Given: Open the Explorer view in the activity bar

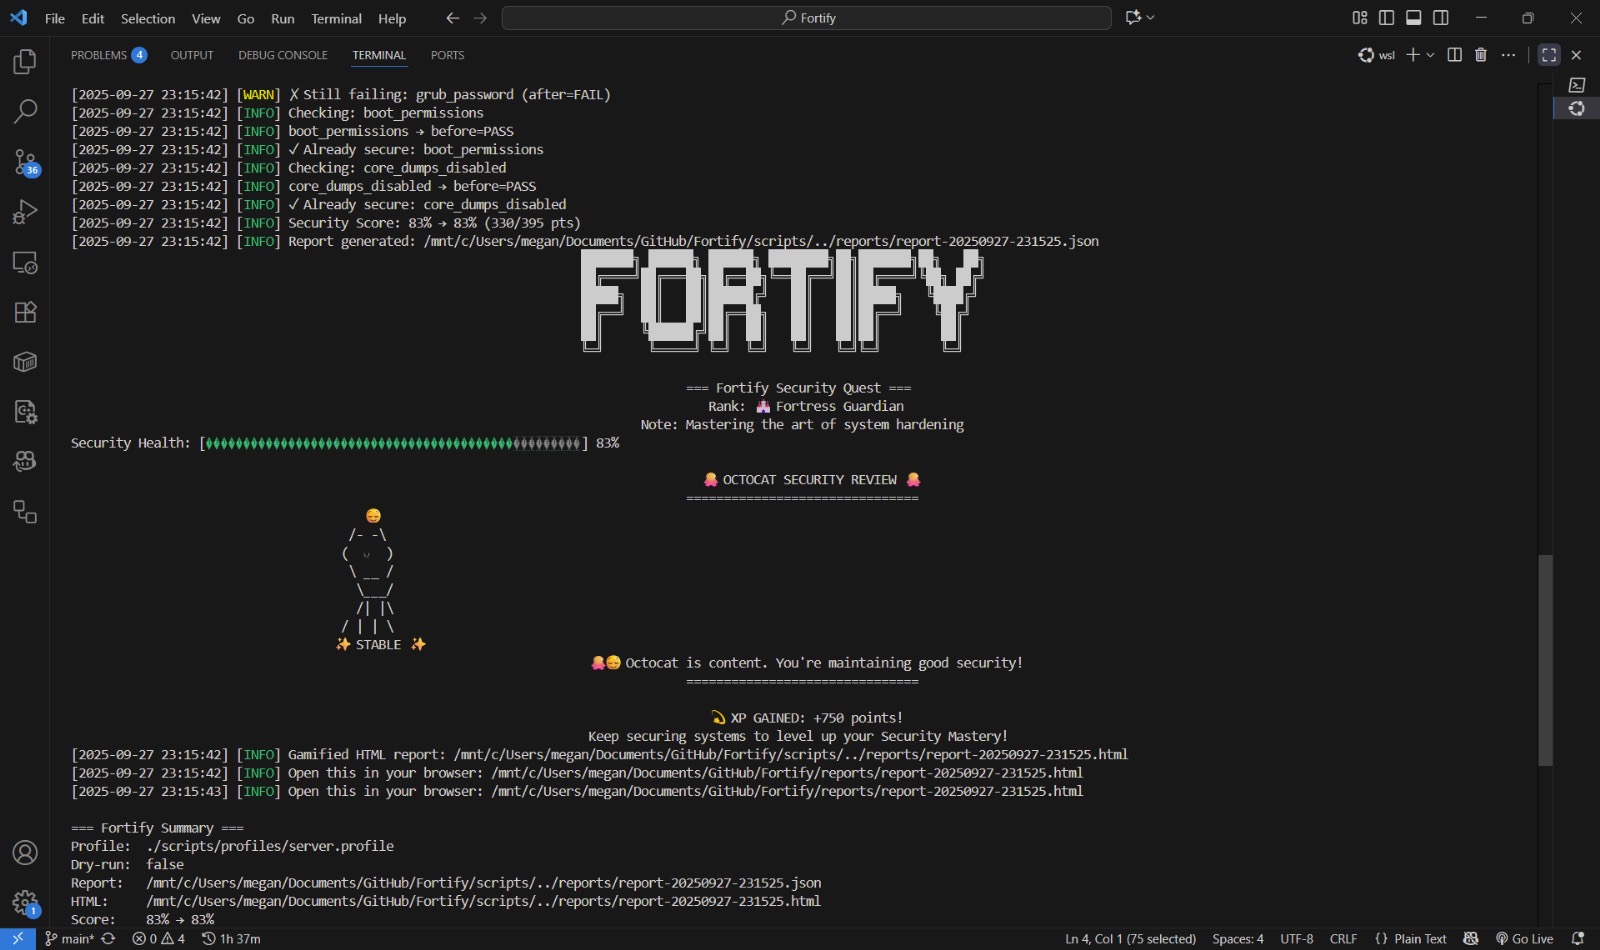Looking at the screenshot, I should point(25,62).
